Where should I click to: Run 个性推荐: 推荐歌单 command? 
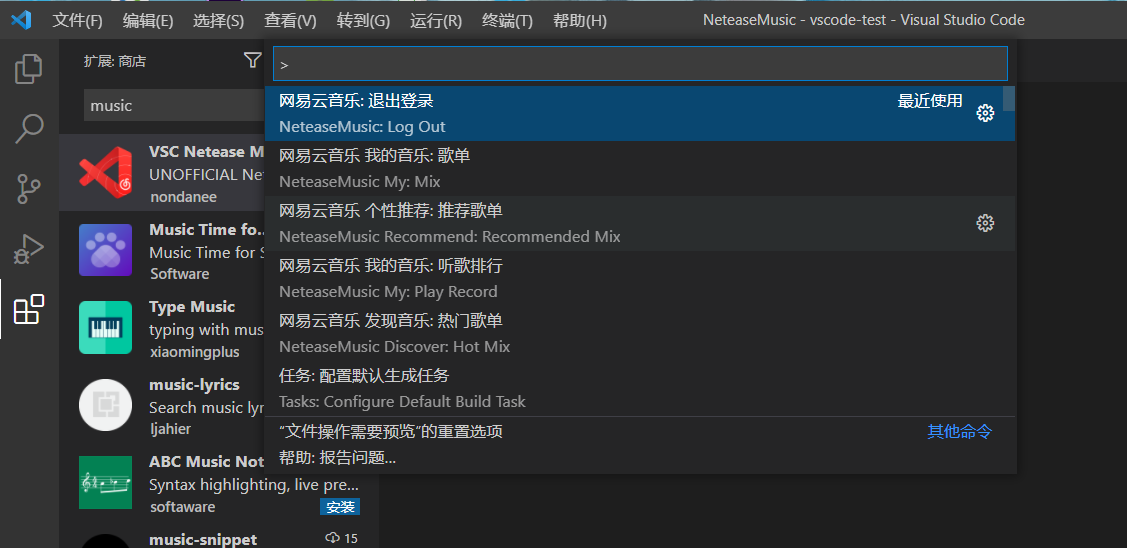tap(640, 224)
